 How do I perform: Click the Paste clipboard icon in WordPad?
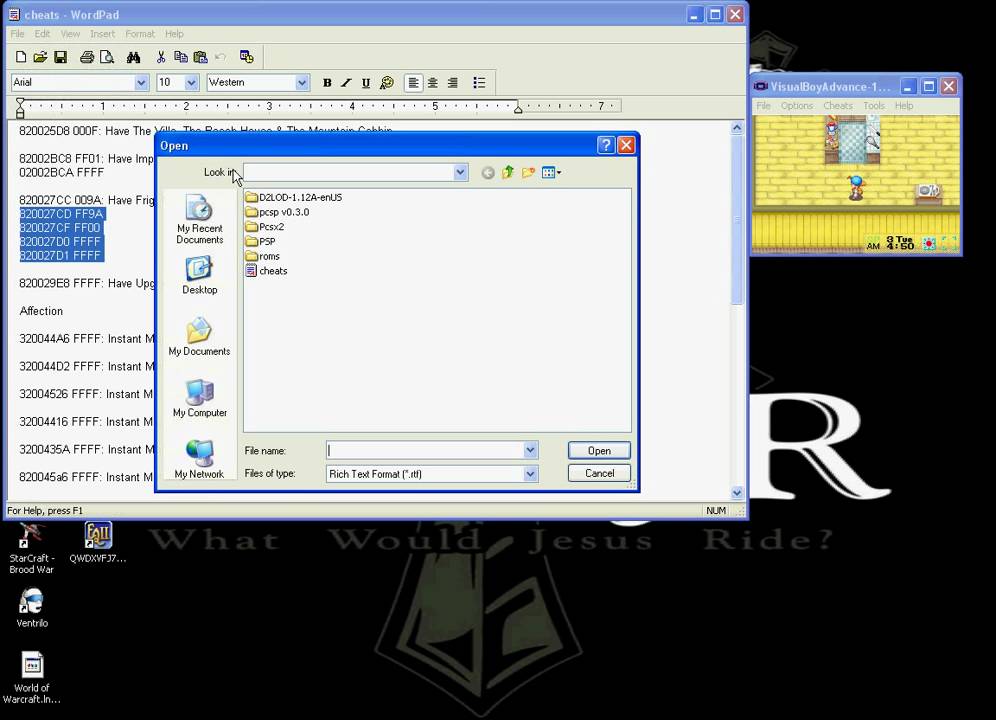(200, 57)
